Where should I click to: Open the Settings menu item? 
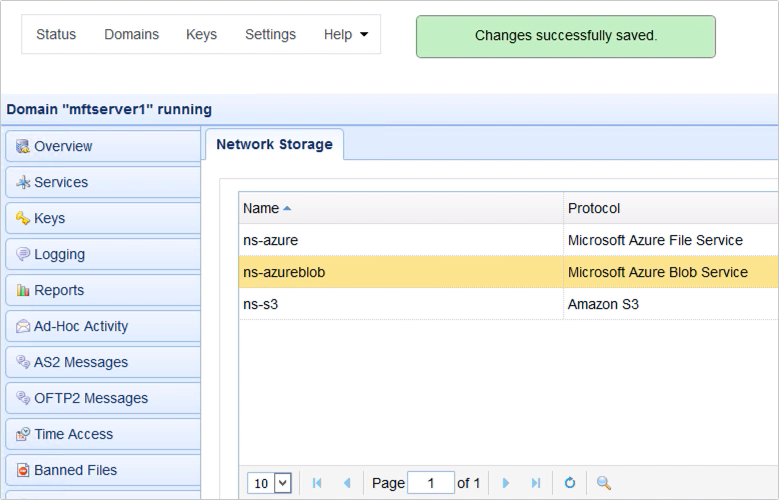point(270,35)
